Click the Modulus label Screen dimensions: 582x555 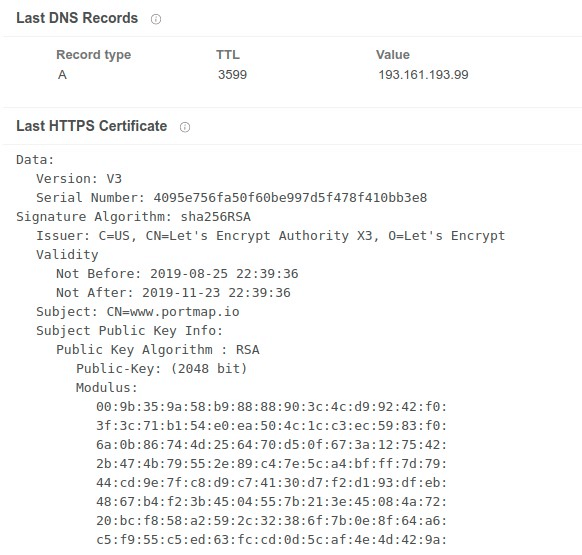pos(107,388)
